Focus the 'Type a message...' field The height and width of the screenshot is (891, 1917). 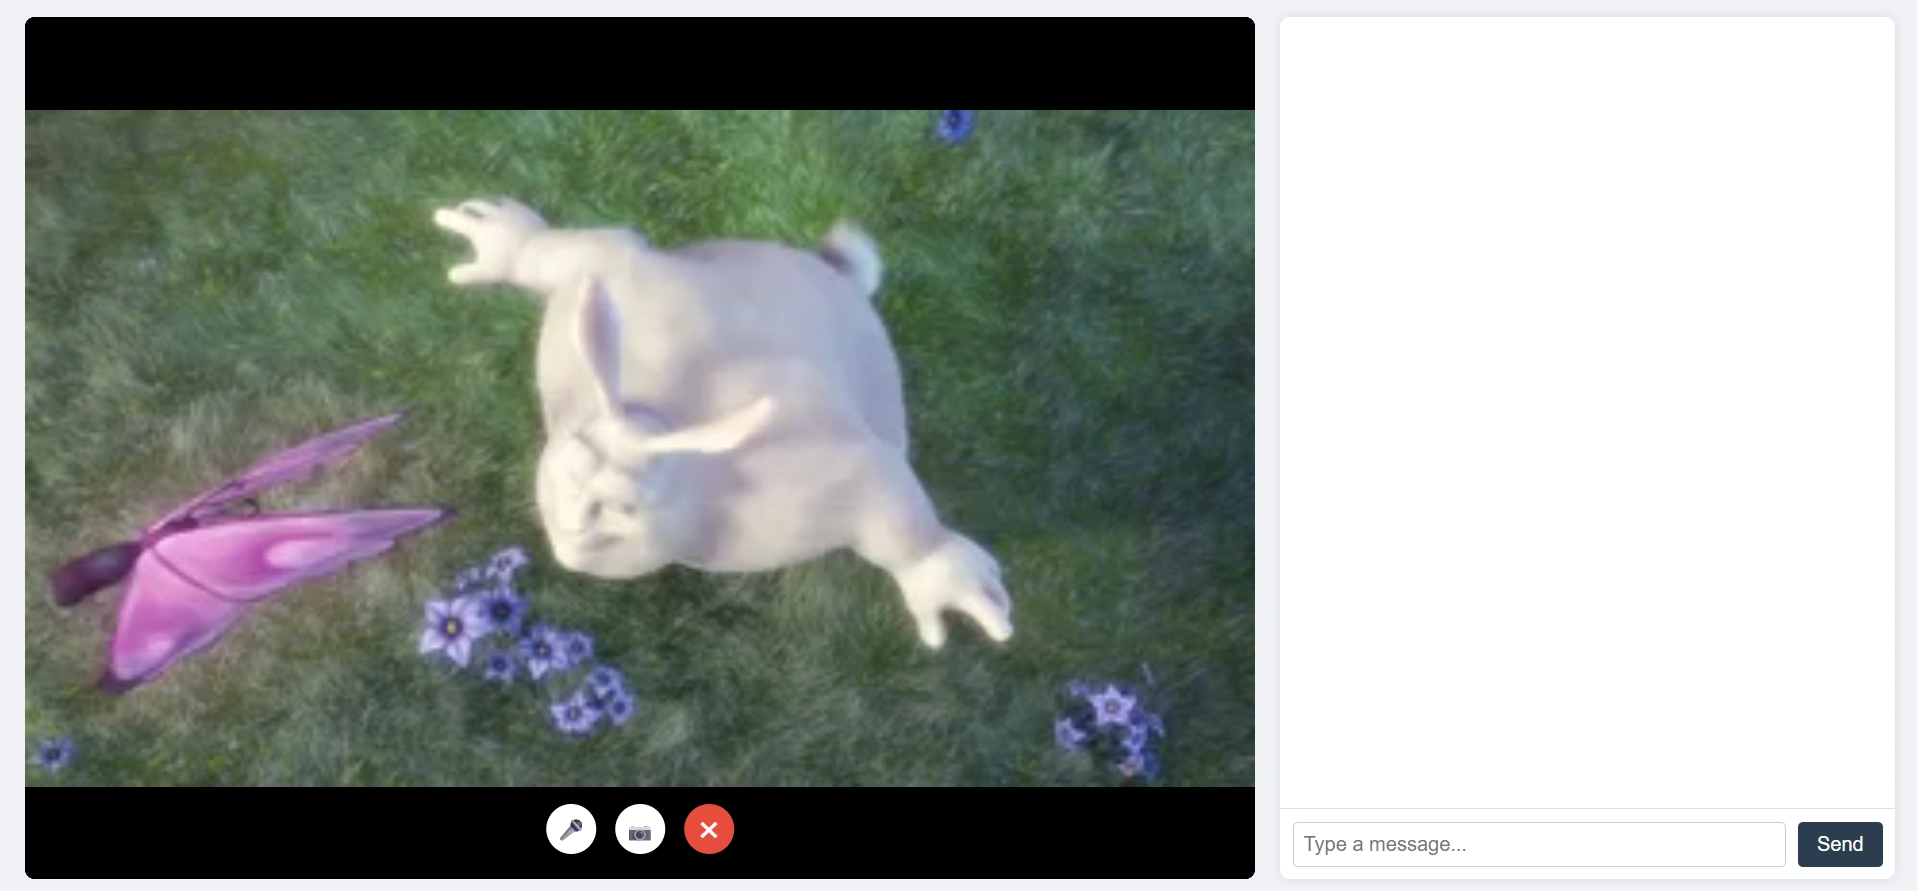tap(1539, 844)
